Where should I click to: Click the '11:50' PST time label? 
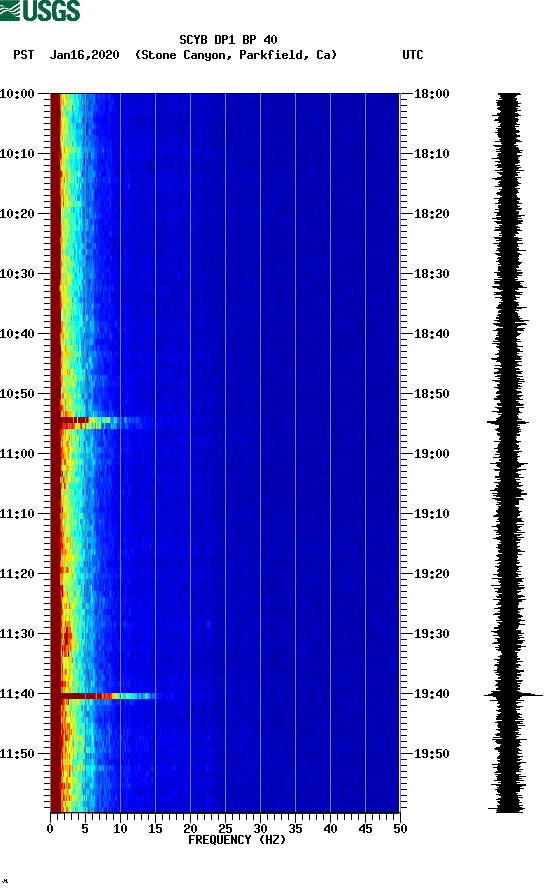point(17,754)
